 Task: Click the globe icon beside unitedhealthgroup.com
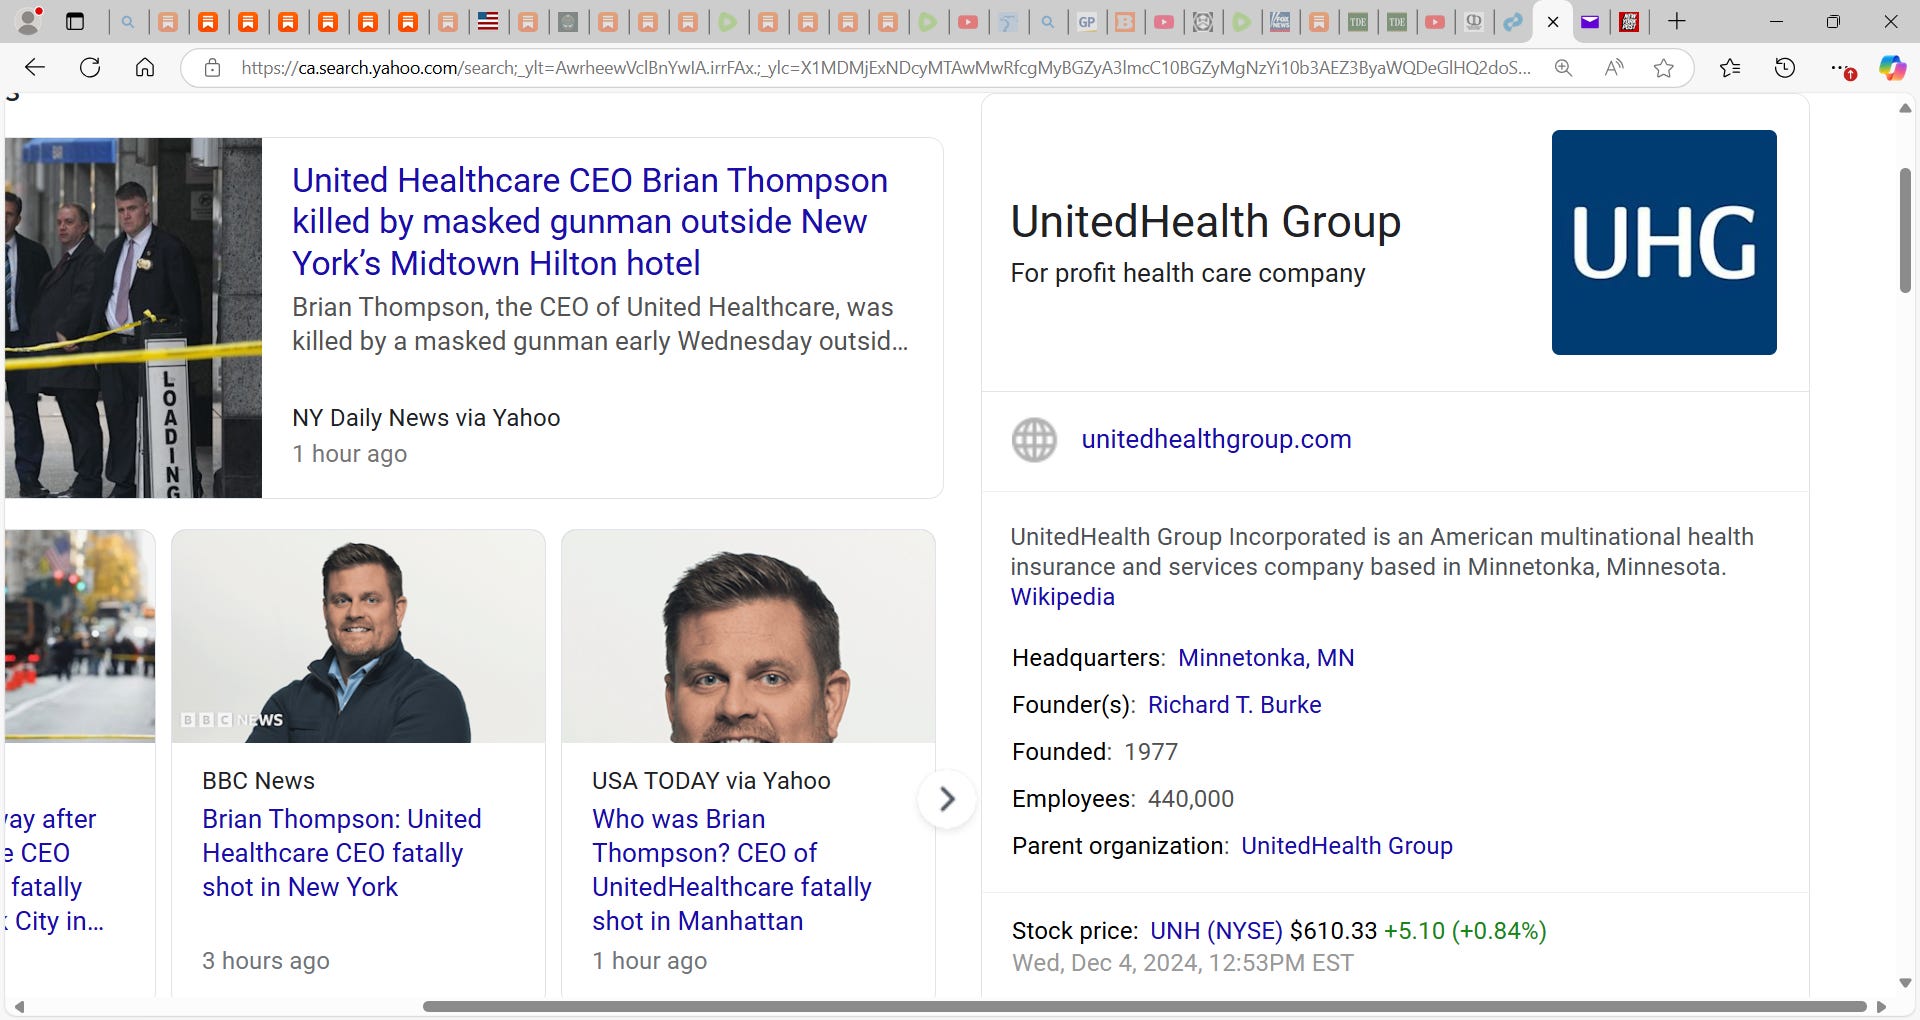1034,440
